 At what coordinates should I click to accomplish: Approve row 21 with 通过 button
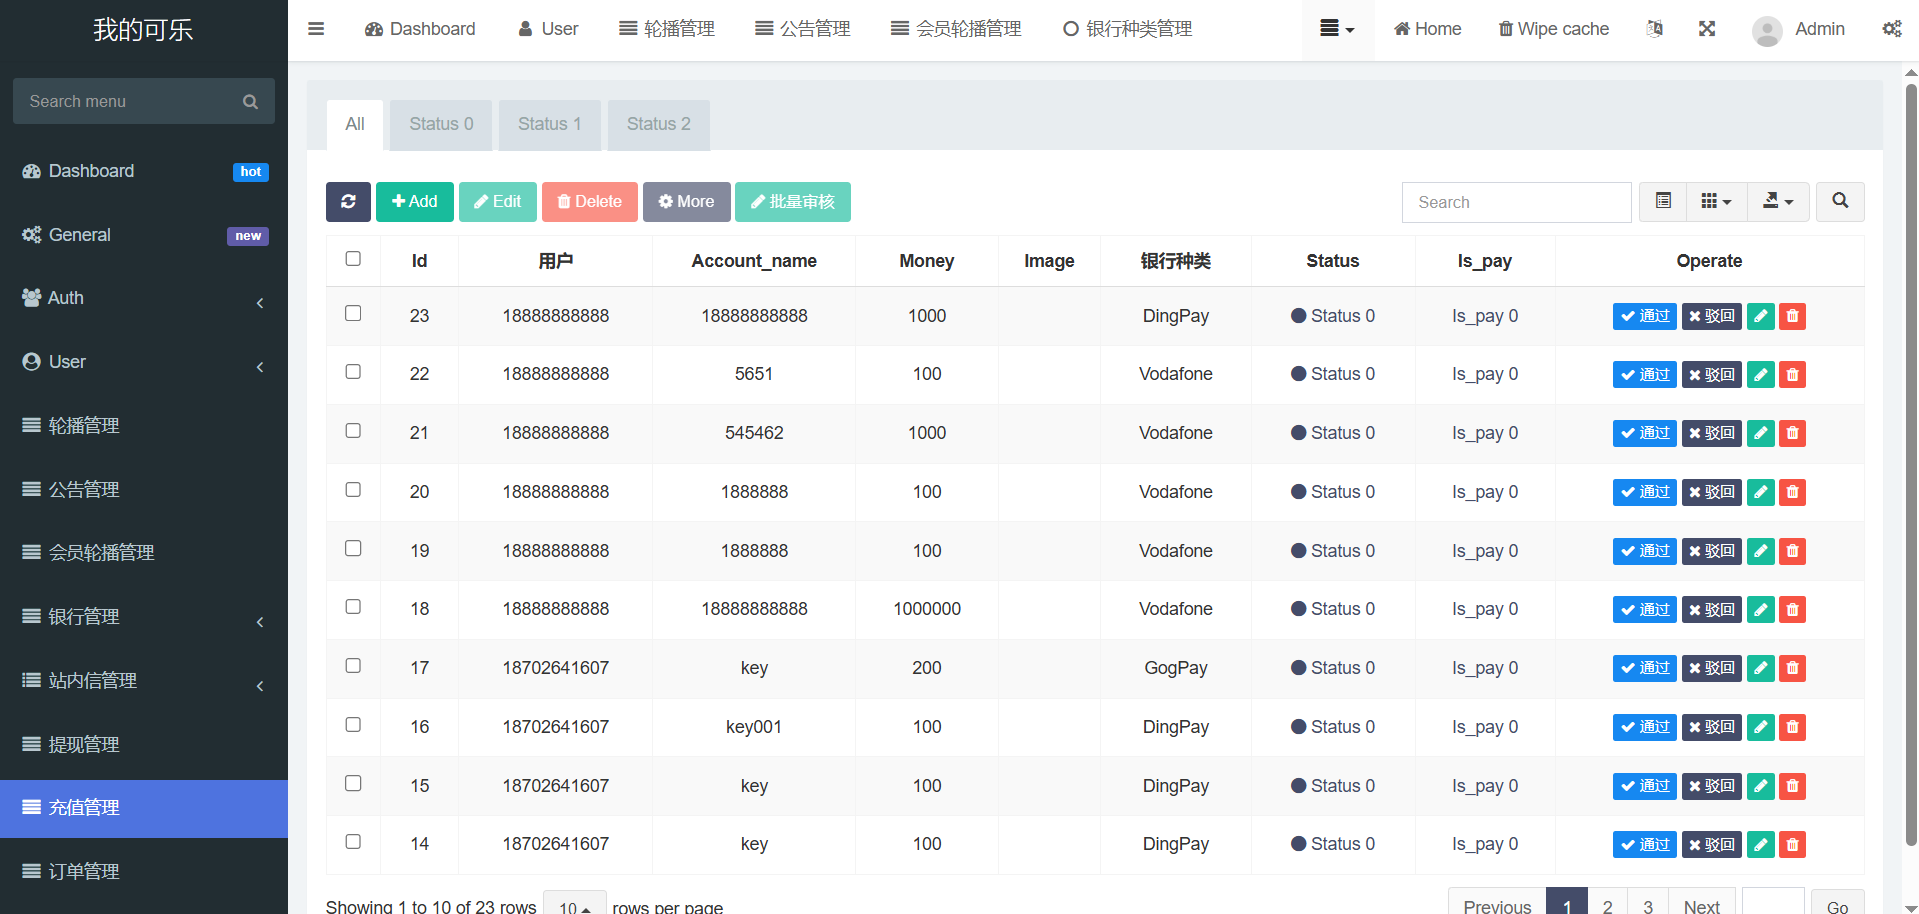pos(1644,433)
